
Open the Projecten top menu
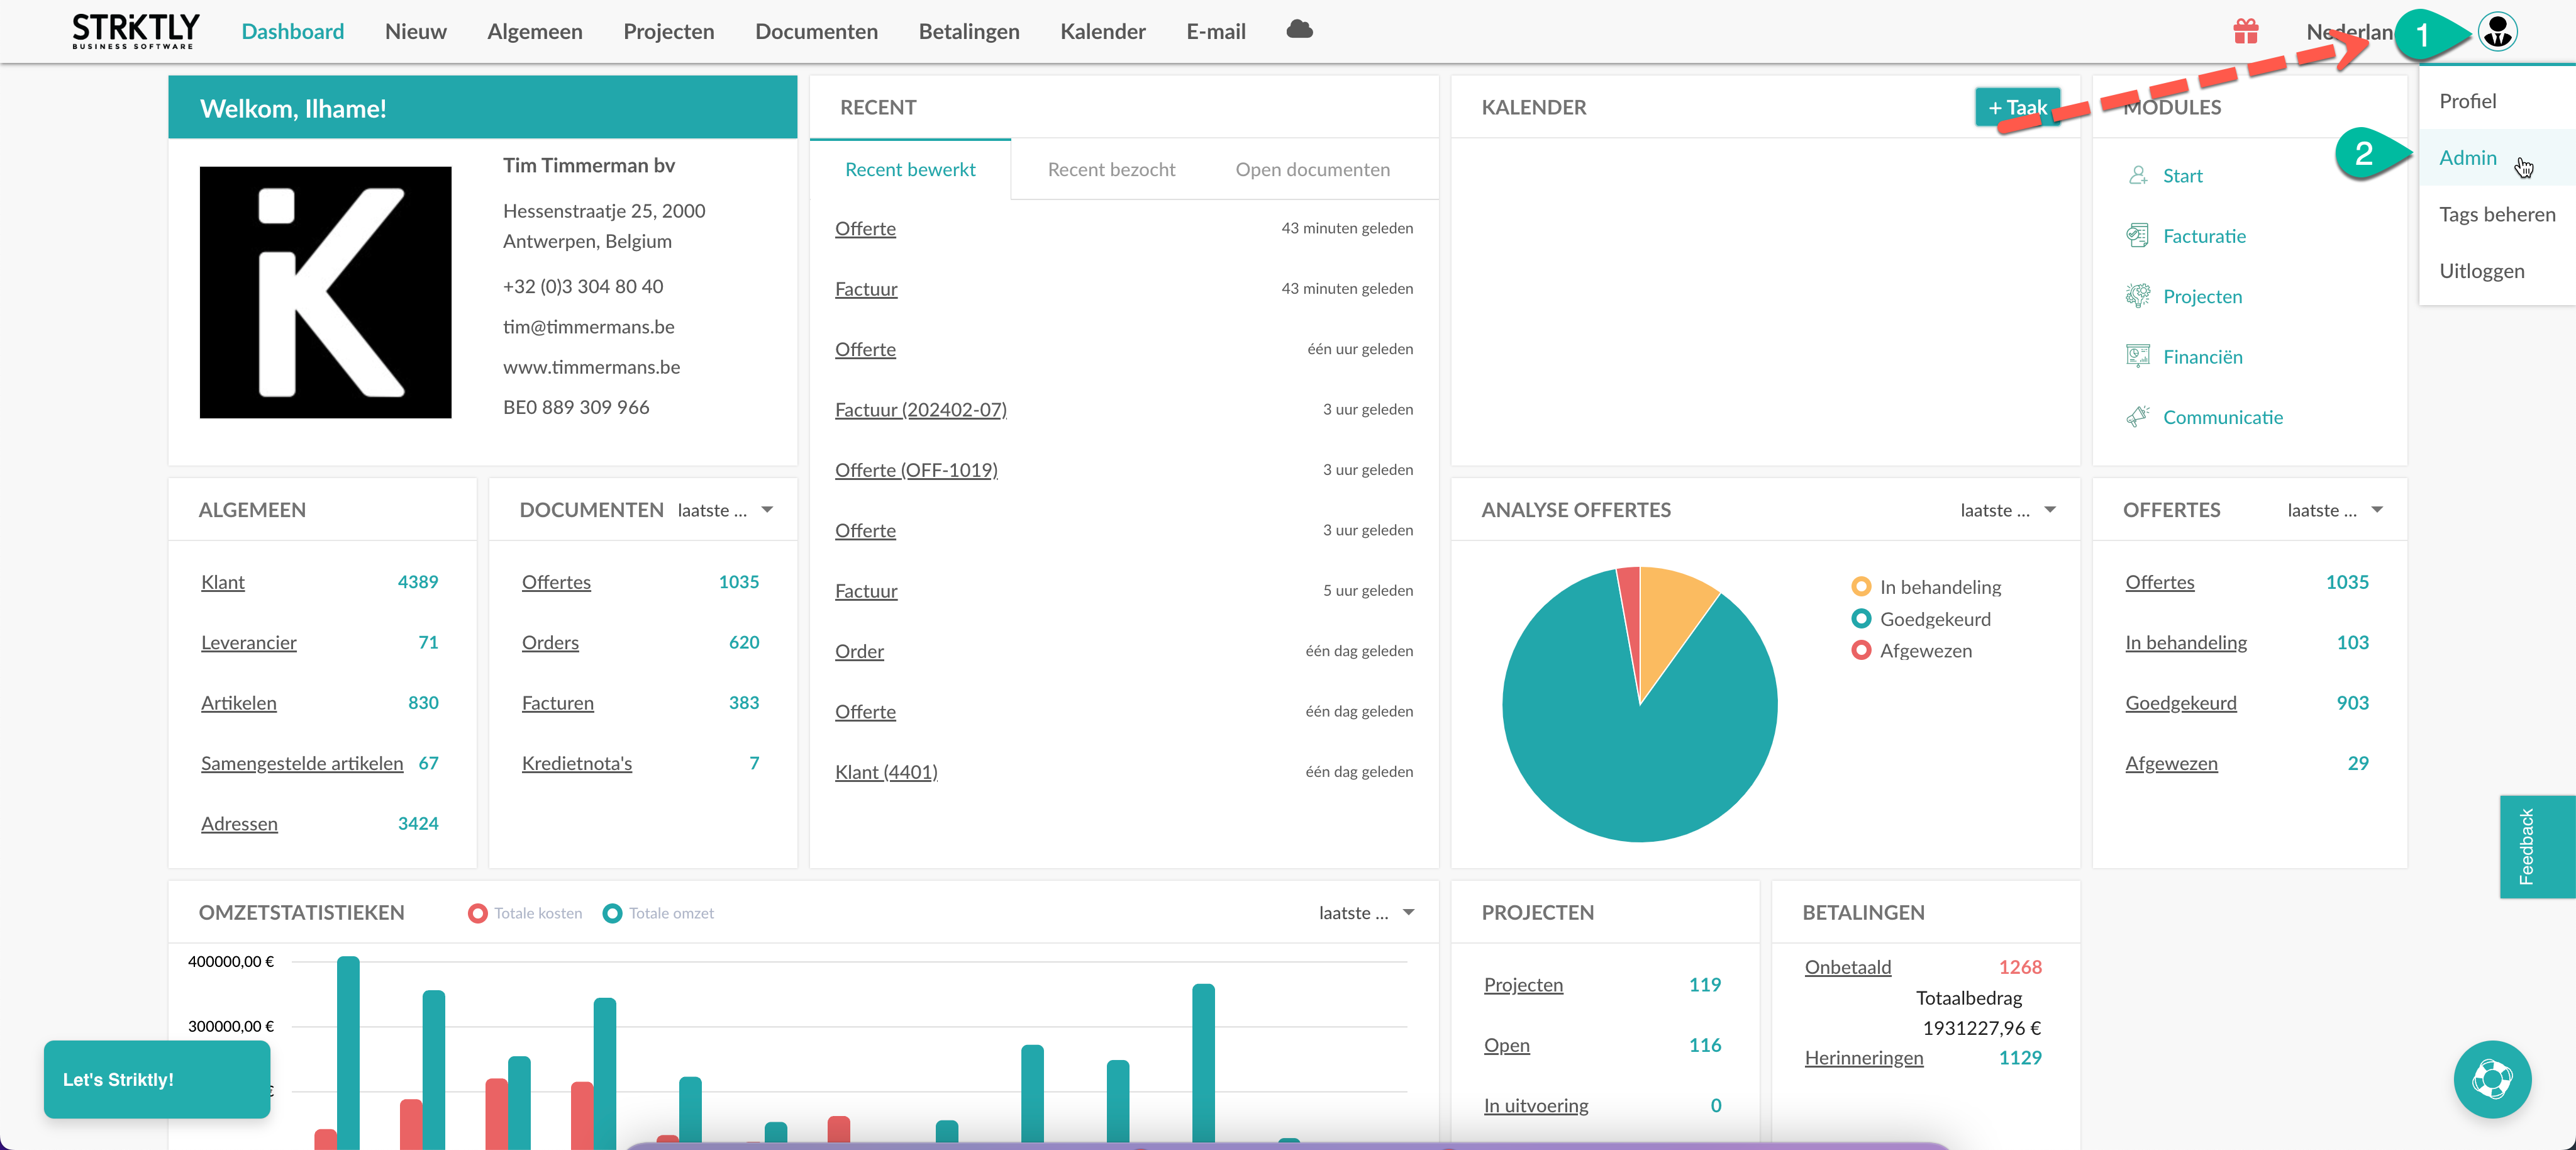tap(669, 31)
